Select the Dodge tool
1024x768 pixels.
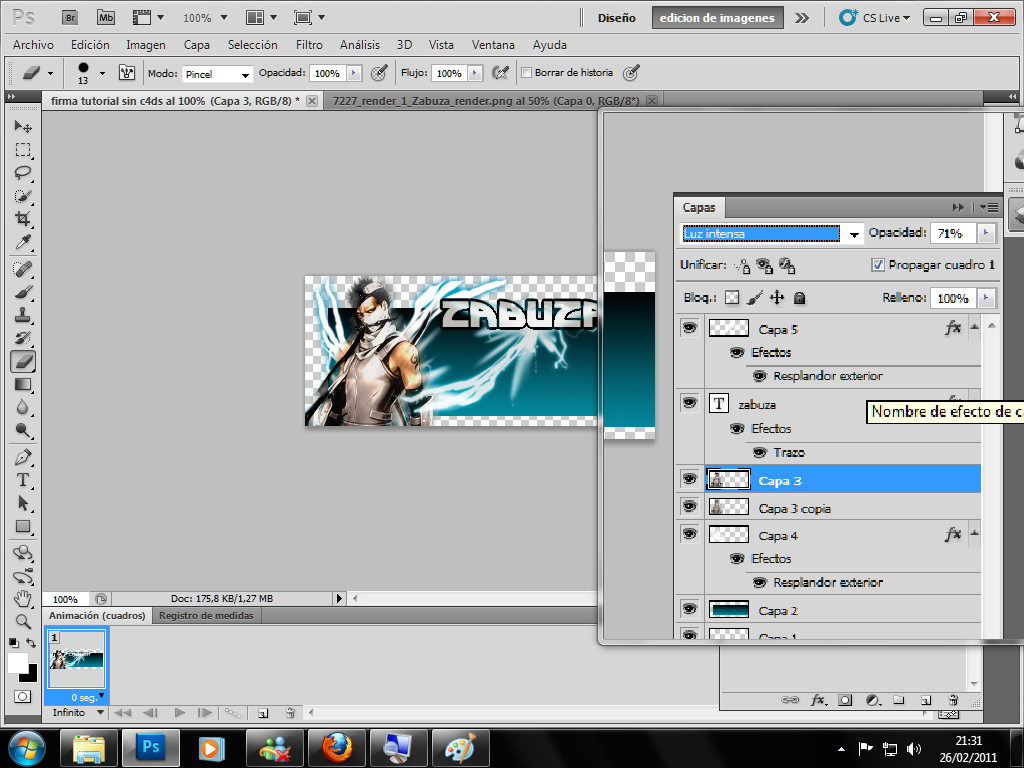point(23,430)
